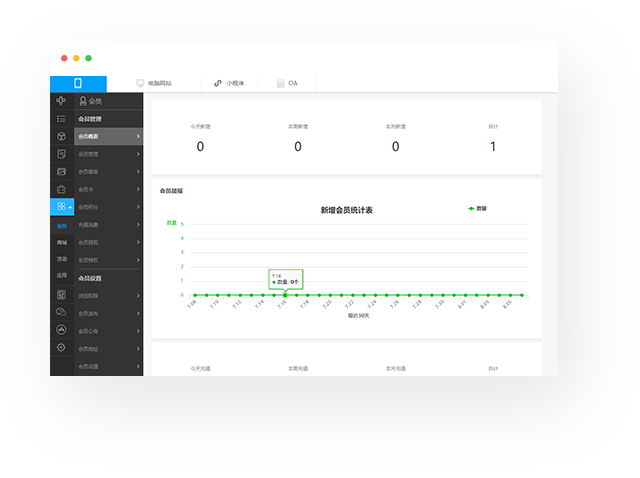Viewport: 640px width, 478px height.
Task: Click the 会员积分 menu link
Action: coord(108,207)
